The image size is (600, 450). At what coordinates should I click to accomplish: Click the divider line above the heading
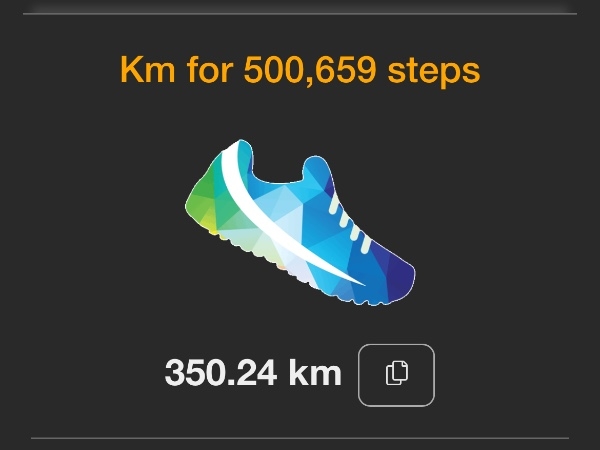click(x=300, y=14)
